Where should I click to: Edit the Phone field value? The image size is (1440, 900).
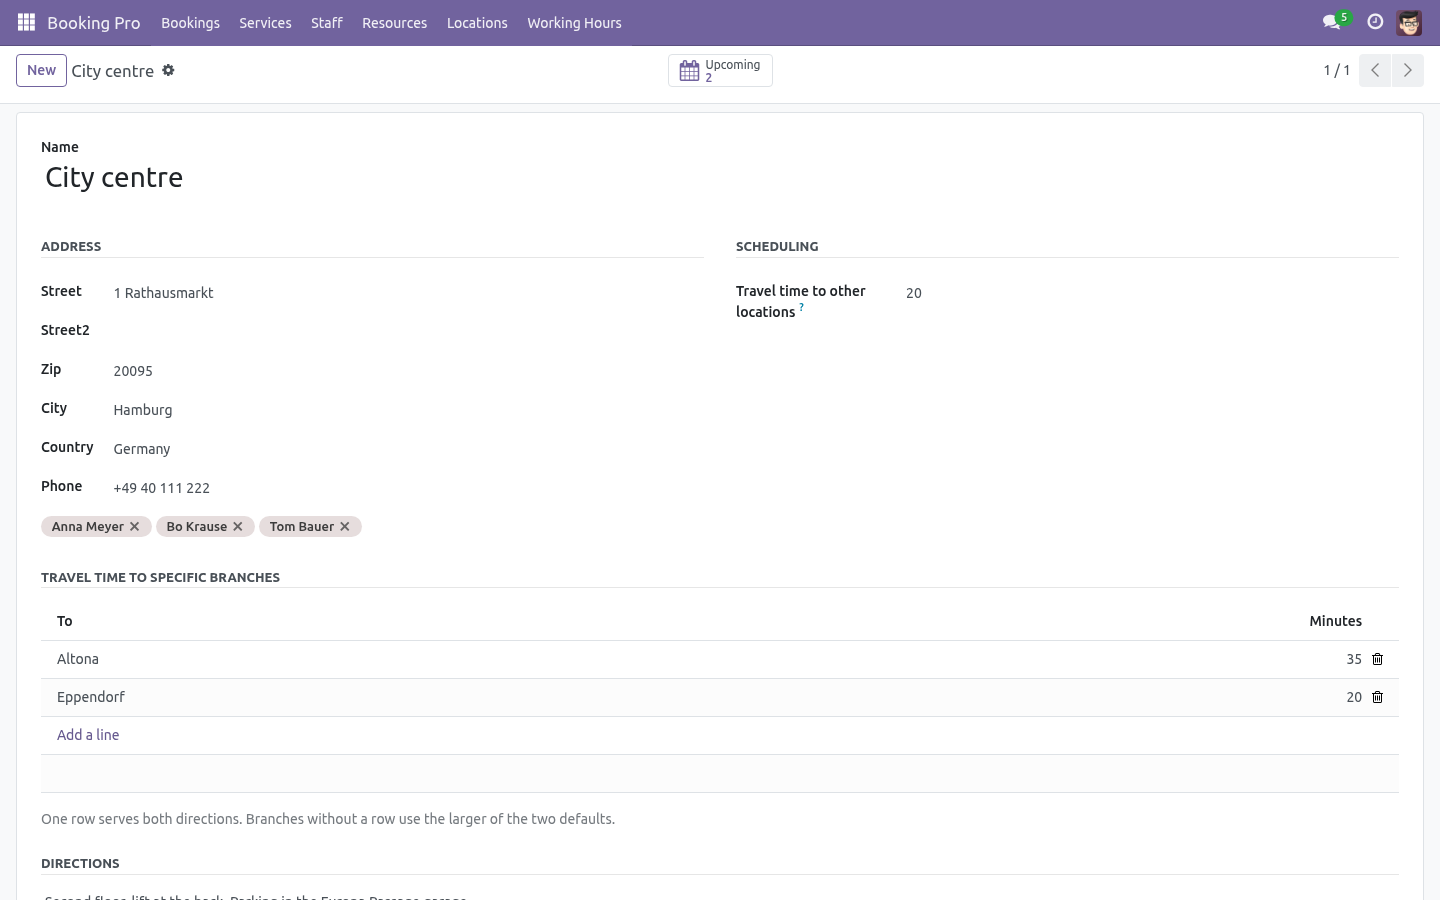pos(408,488)
